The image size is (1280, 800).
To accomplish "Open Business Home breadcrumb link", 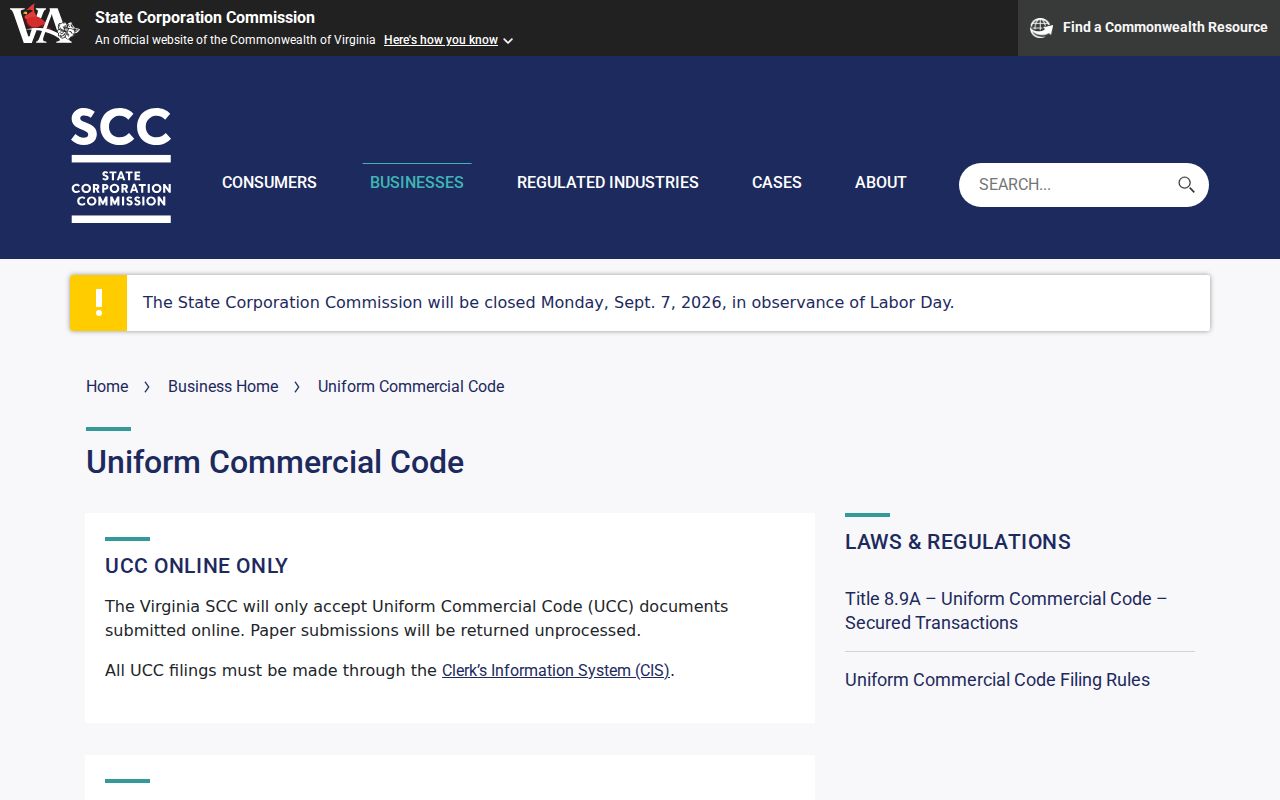I will pos(223,386).
